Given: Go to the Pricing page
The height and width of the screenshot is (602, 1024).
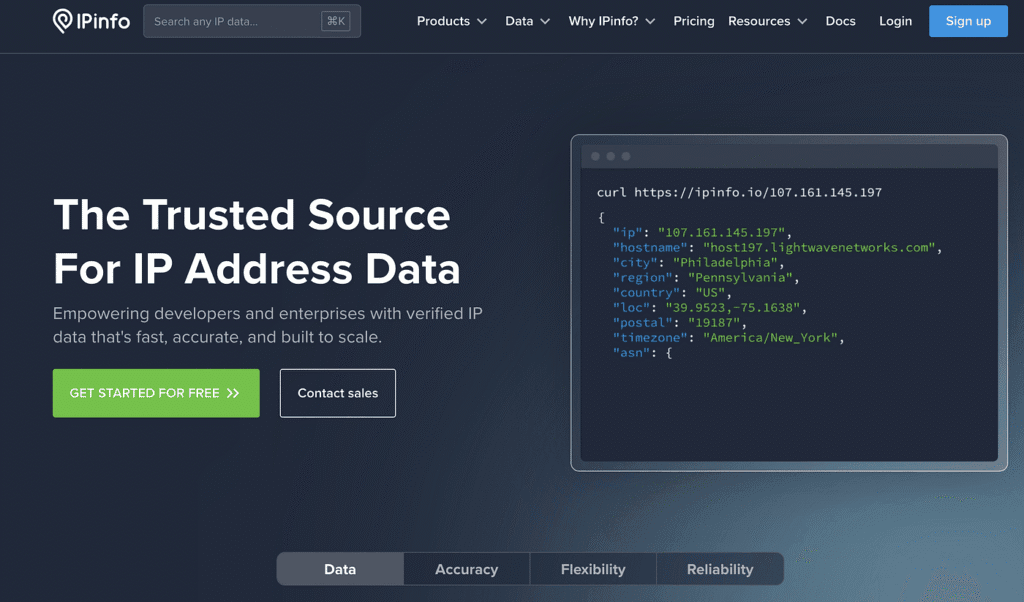Looking at the screenshot, I should [x=694, y=21].
